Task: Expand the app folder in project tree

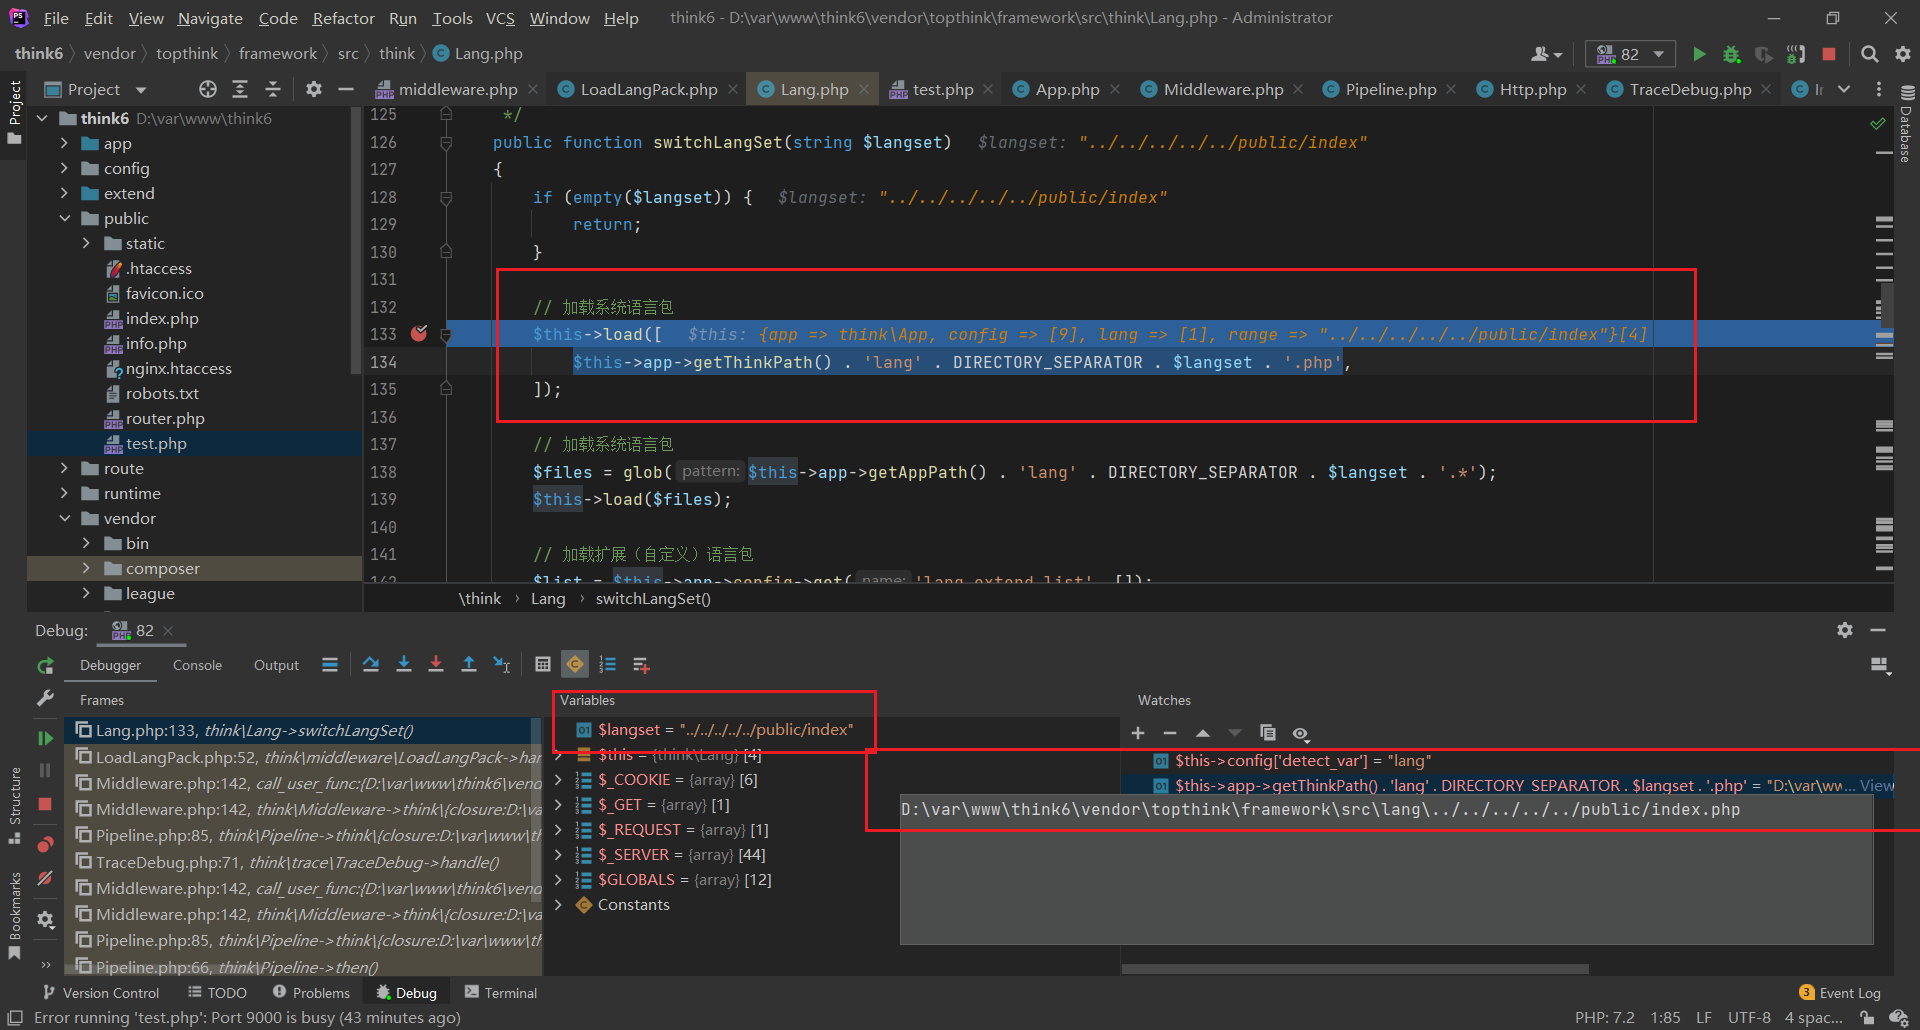Action: point(65,143)
